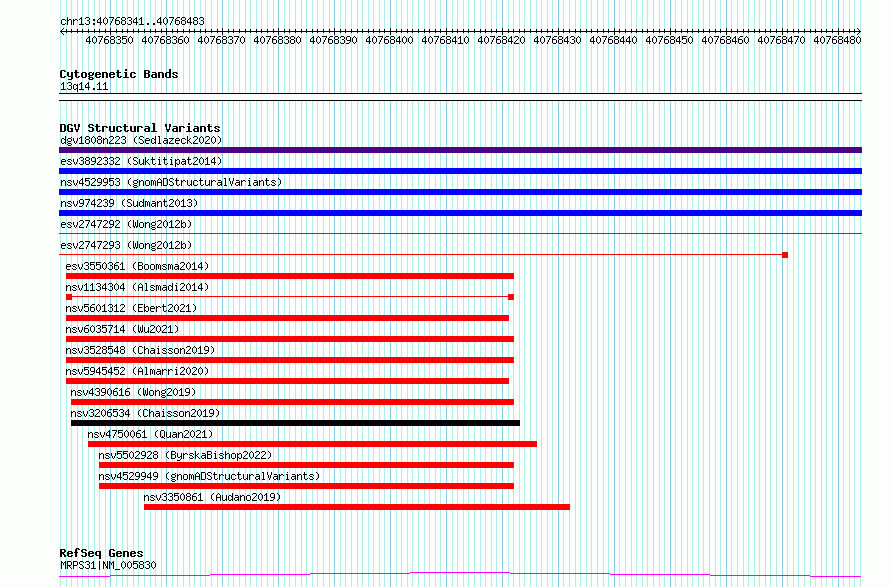This screenshot has height=587, width=890.
Task: Select the 40768420 ruler coordinate
Action: (x=501, y=40)
